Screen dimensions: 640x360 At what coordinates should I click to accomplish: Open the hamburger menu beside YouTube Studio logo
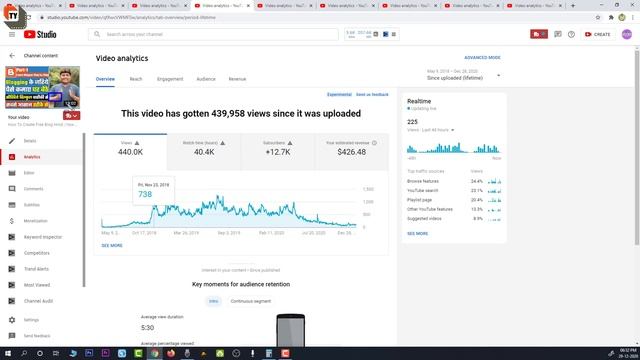(12, 34)
